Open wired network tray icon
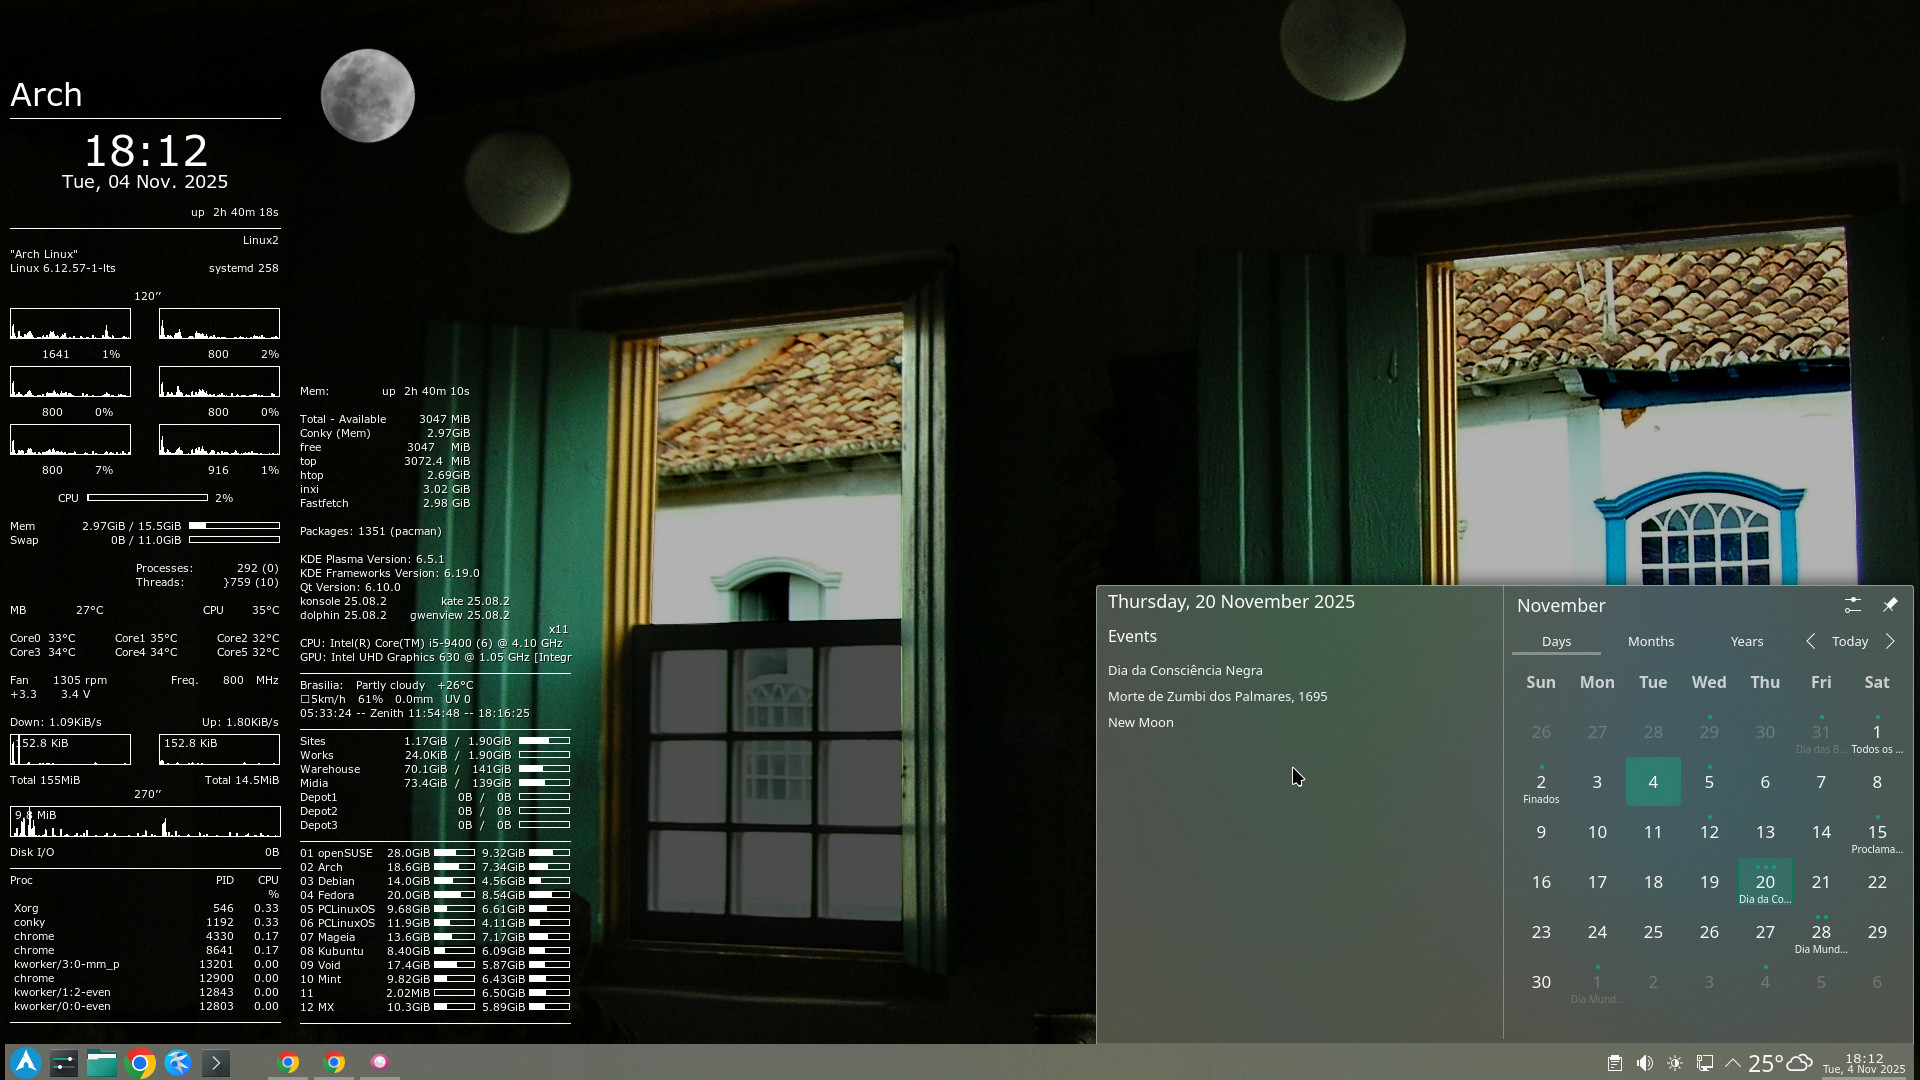The height and width of the screenshot is (1080, 1920). click(x=1705, y=1063)
